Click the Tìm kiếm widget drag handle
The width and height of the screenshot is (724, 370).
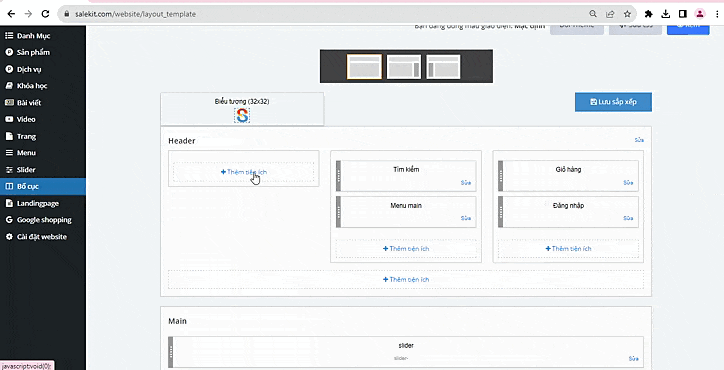[x=338, y=176]
